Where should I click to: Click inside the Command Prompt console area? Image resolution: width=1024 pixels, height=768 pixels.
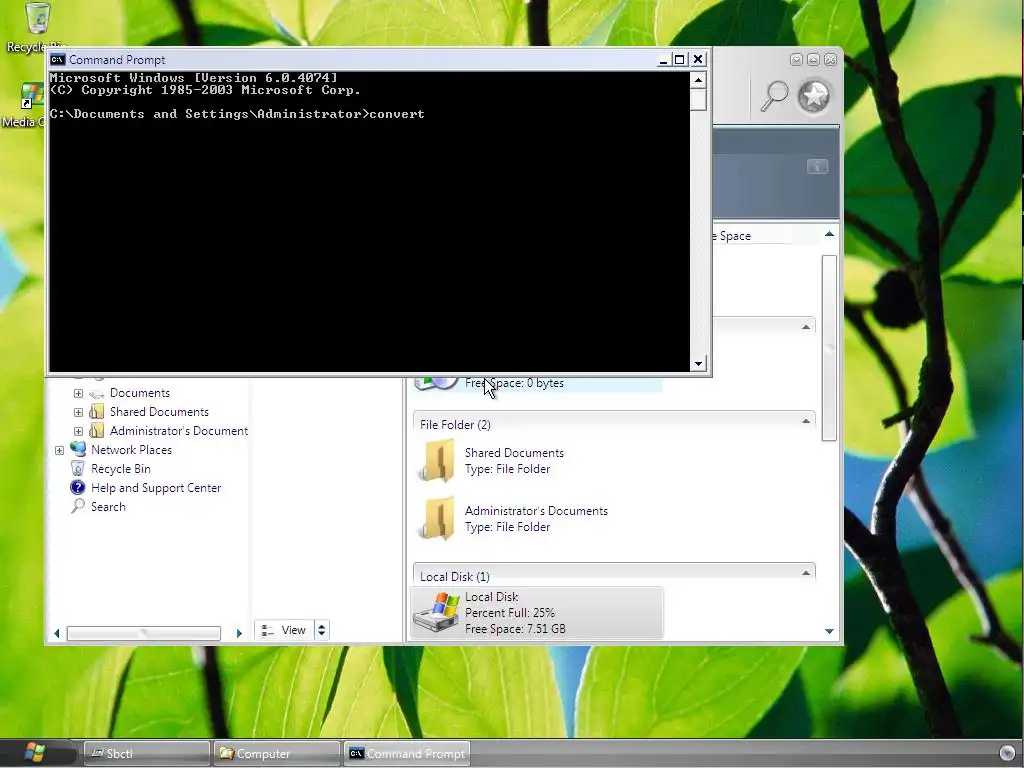[x=369, y=221]
